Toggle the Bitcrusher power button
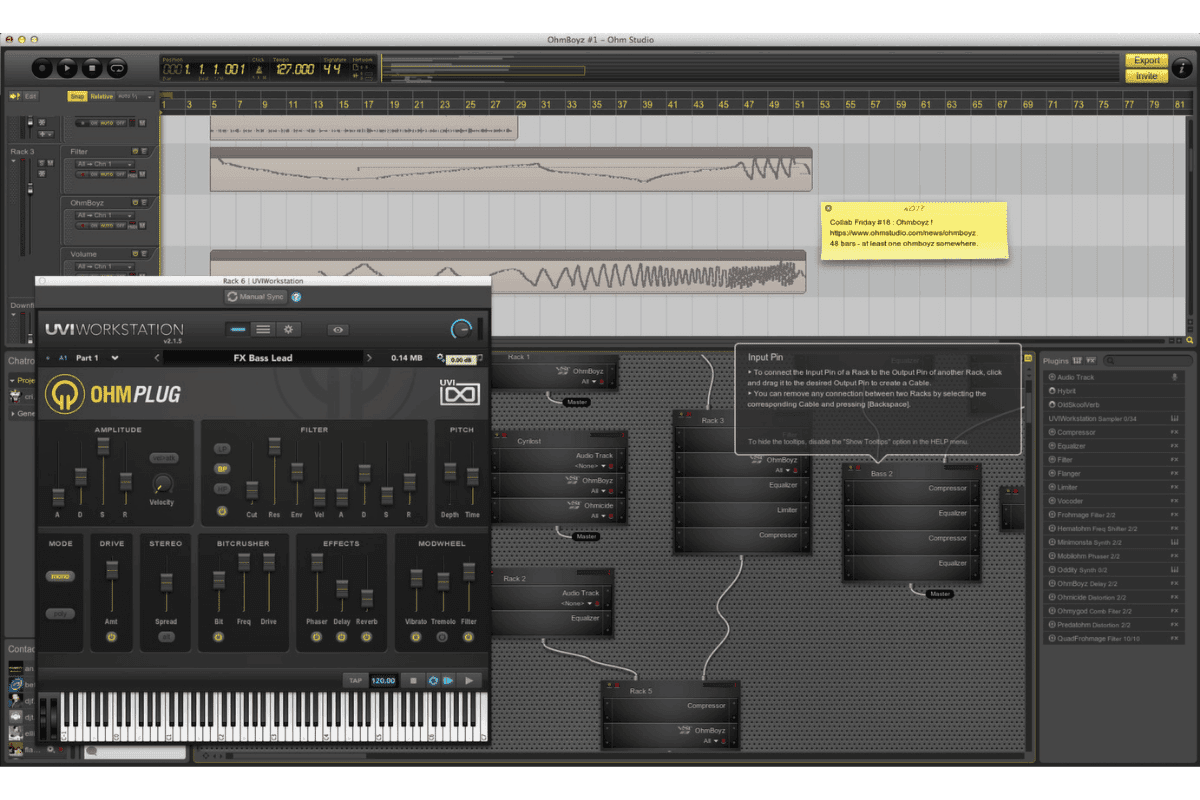 (x=219, y=636)
